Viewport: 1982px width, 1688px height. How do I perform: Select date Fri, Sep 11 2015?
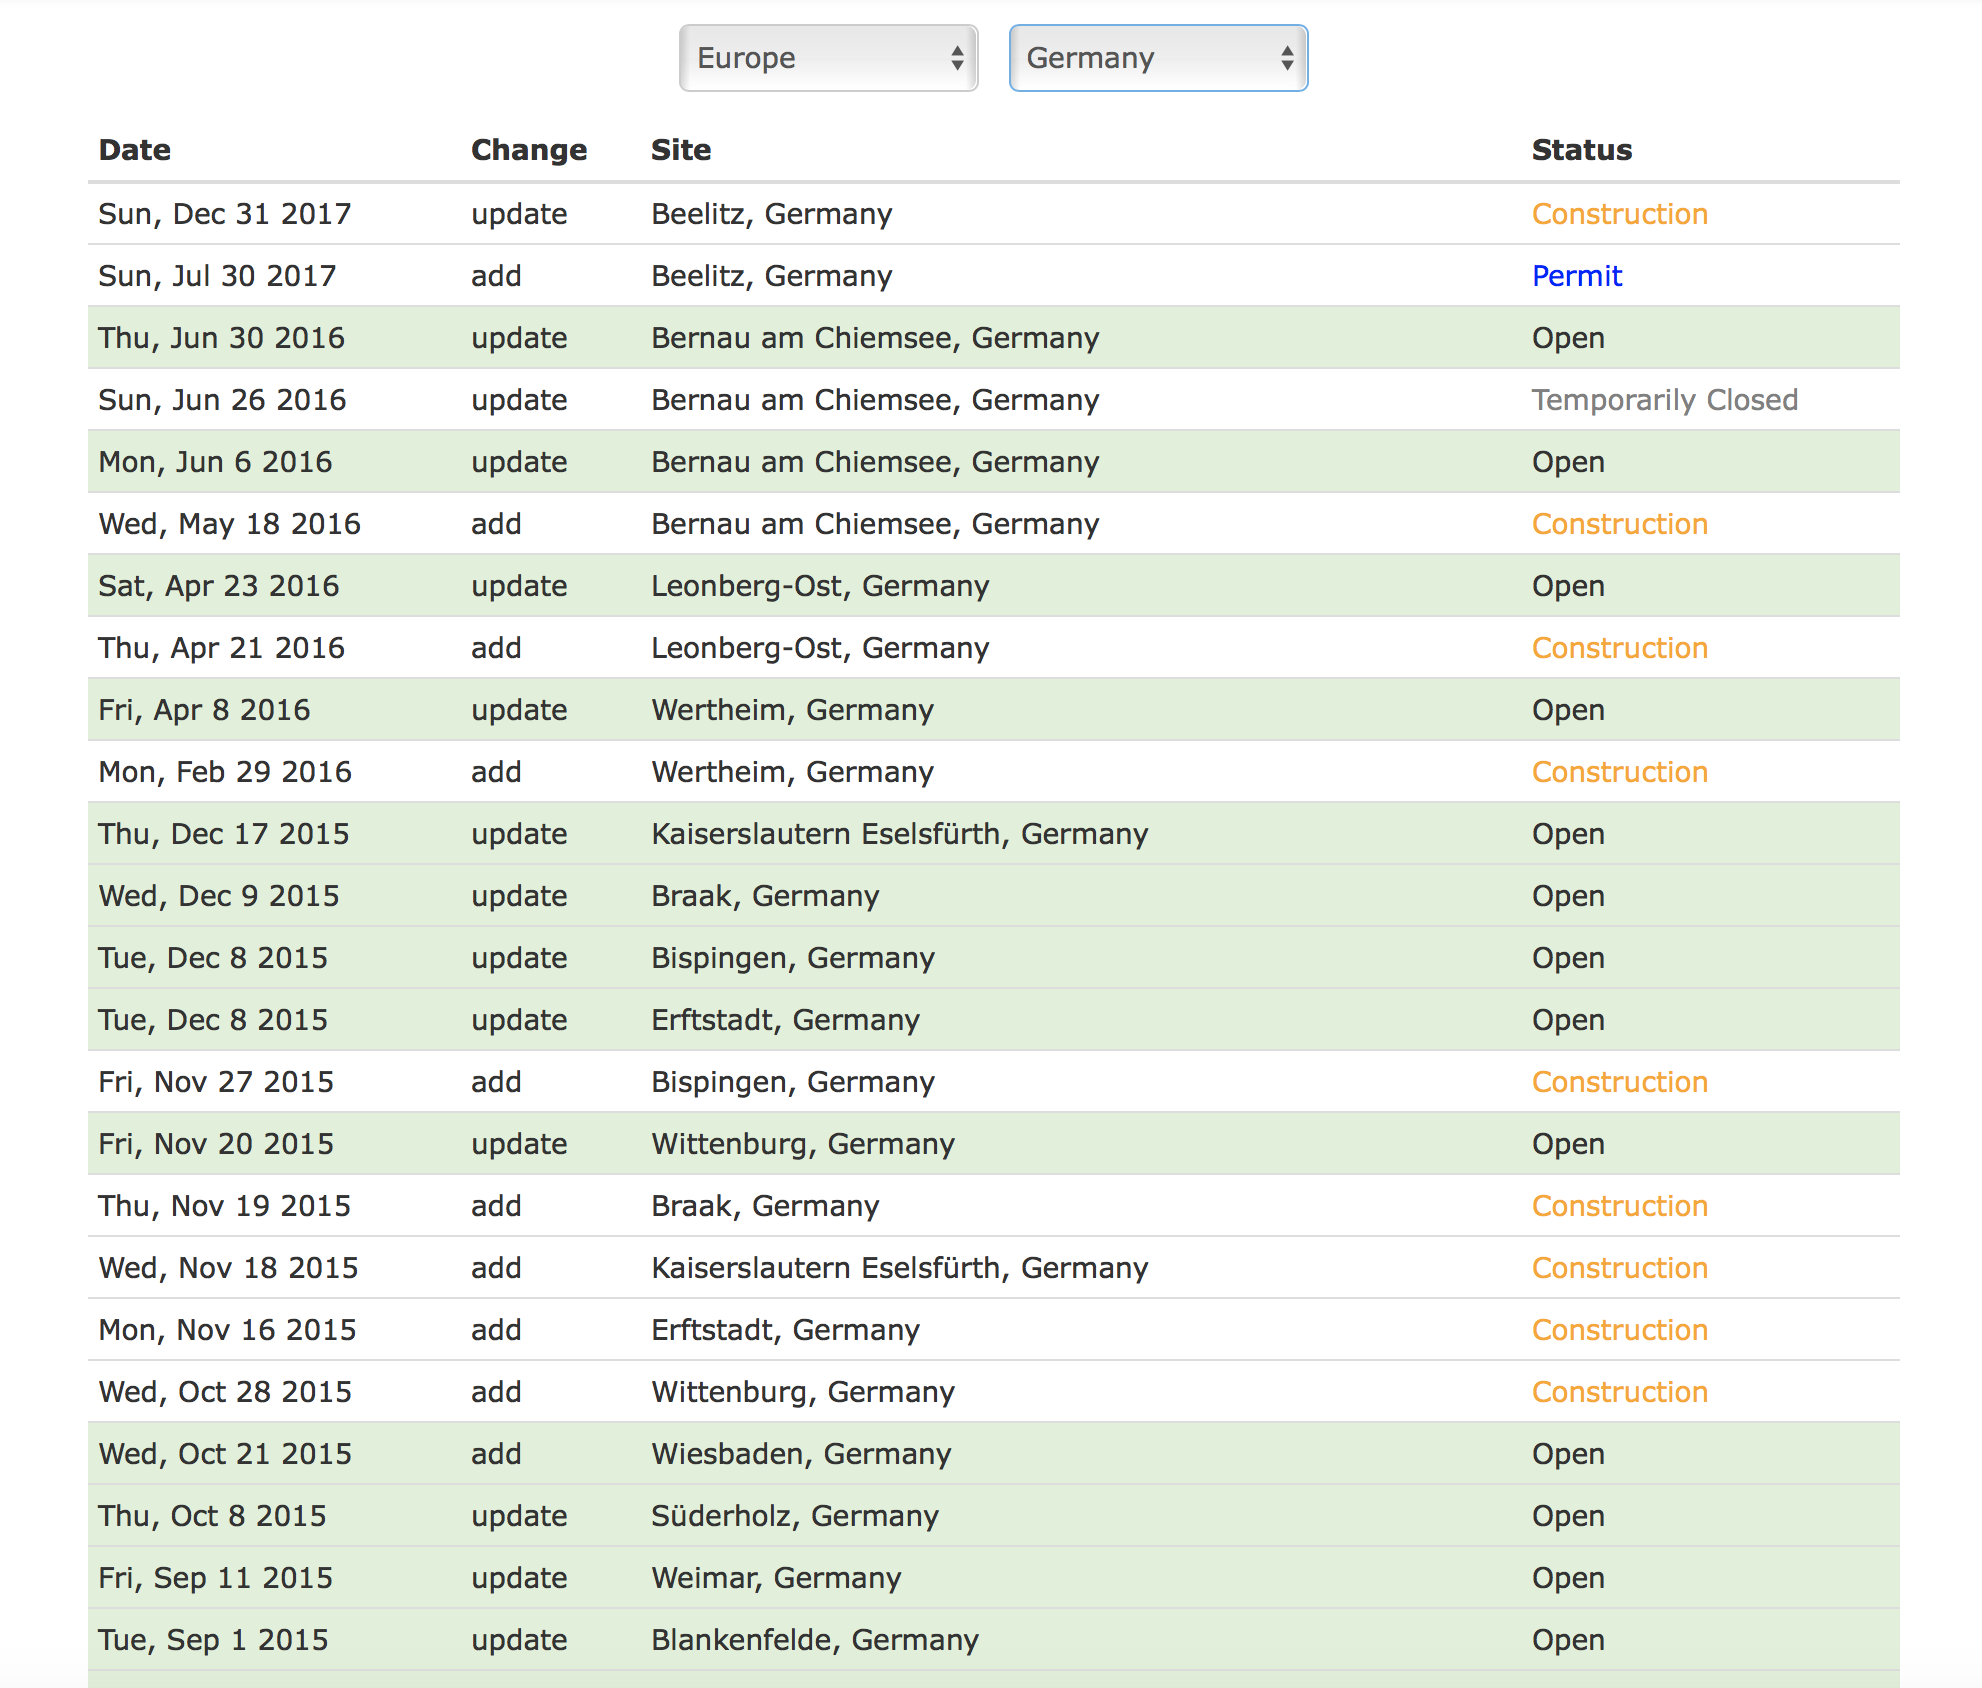[216, 1578]
